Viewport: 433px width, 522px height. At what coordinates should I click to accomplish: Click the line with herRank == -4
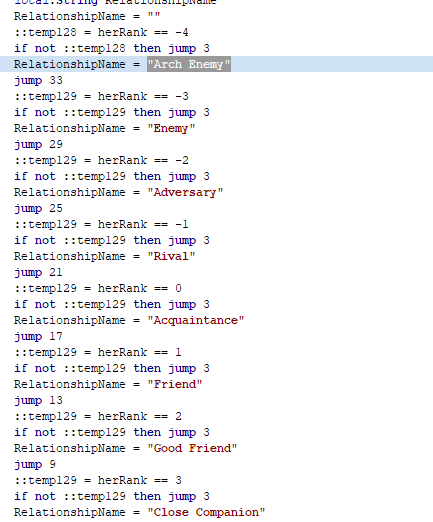click(101, 32)
